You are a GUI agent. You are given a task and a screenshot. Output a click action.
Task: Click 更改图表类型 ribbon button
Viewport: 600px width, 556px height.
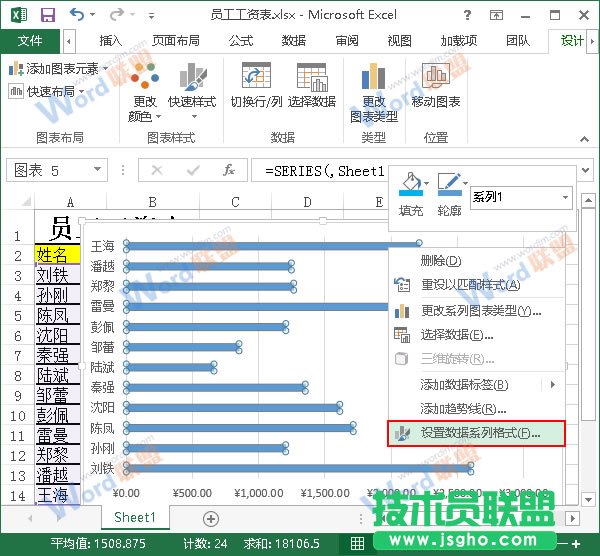click(x=374, y=93)
